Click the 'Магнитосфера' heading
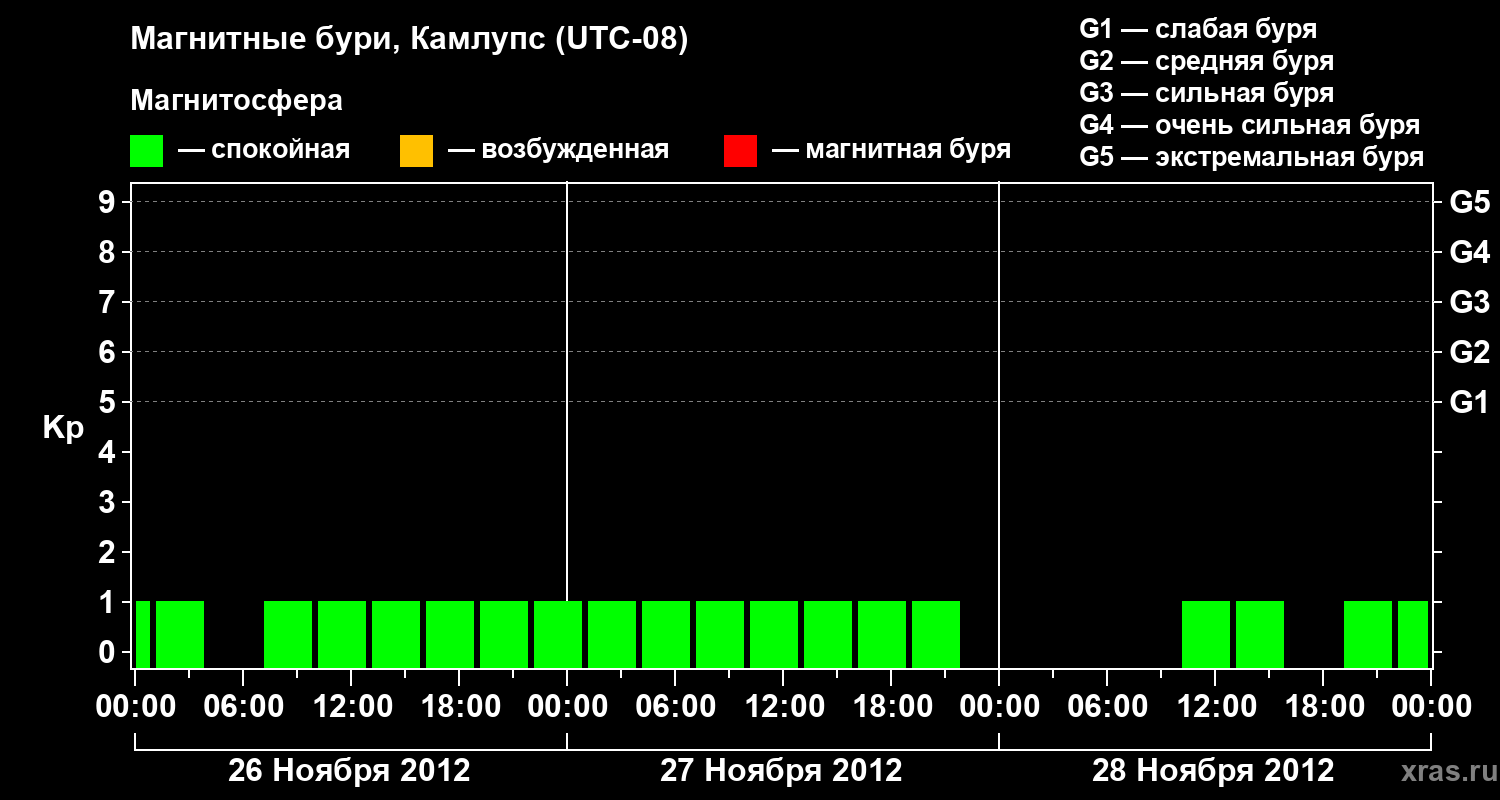The height and width of the screenshot is (800, 1500). (236, 101)
